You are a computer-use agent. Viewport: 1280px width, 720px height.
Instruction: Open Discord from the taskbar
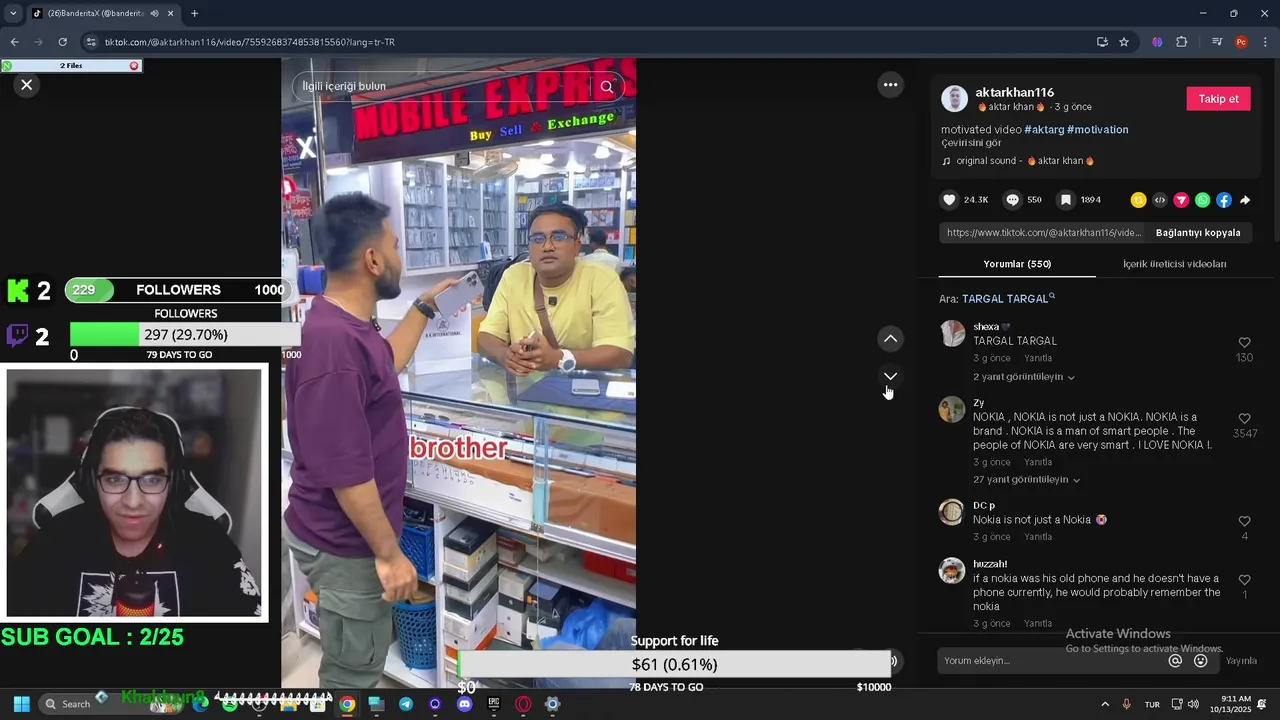click(x=464, y=704)
